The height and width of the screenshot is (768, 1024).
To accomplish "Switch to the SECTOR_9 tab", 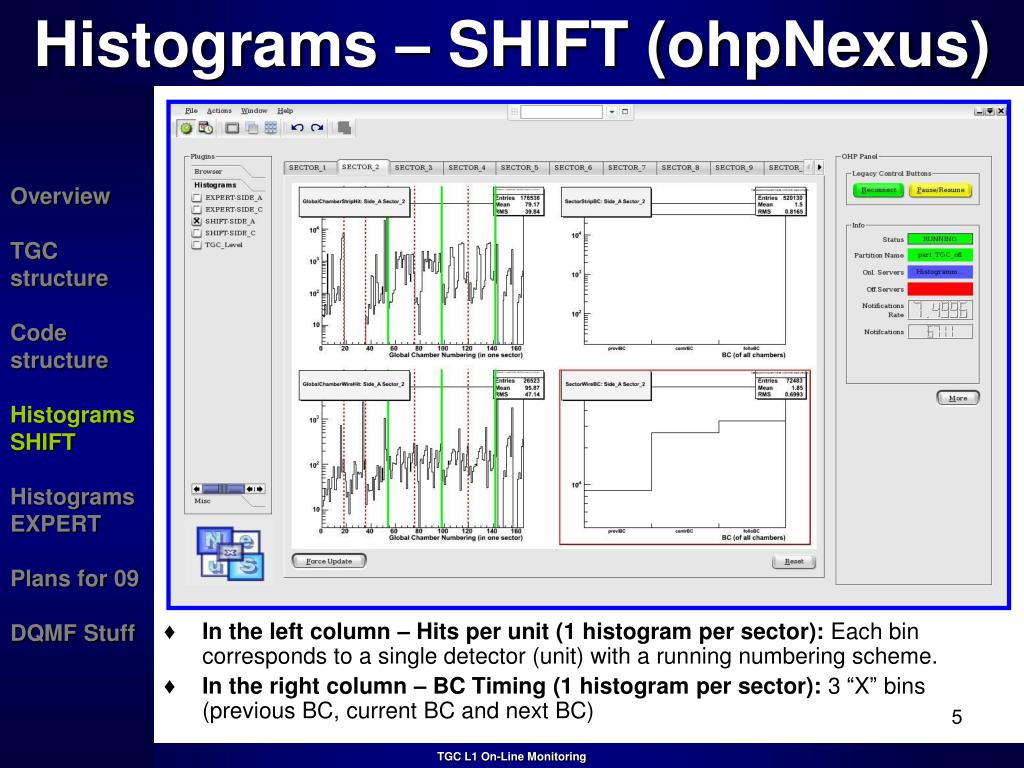I will tap(735, 168).
